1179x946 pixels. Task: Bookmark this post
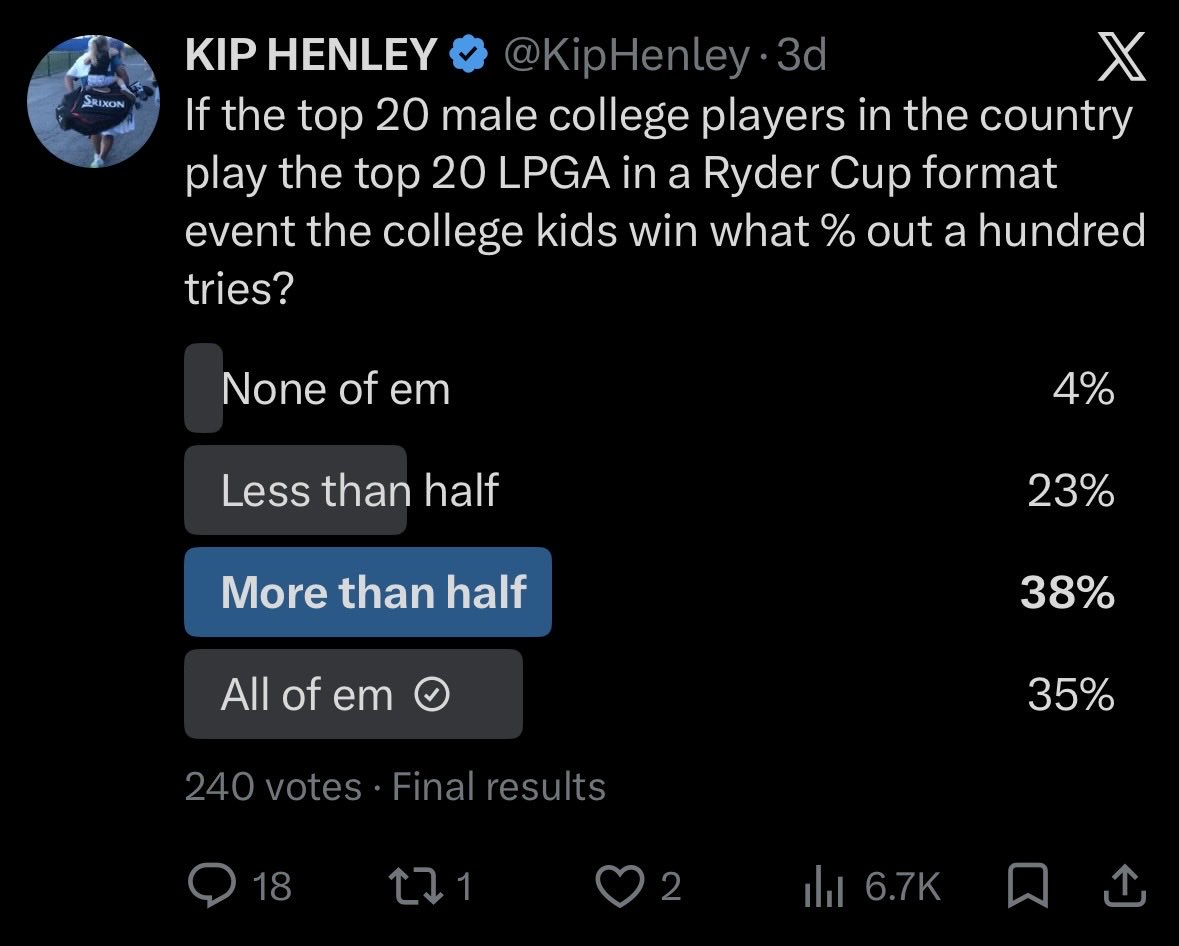pyautogui.click(x=1027, y=886)
